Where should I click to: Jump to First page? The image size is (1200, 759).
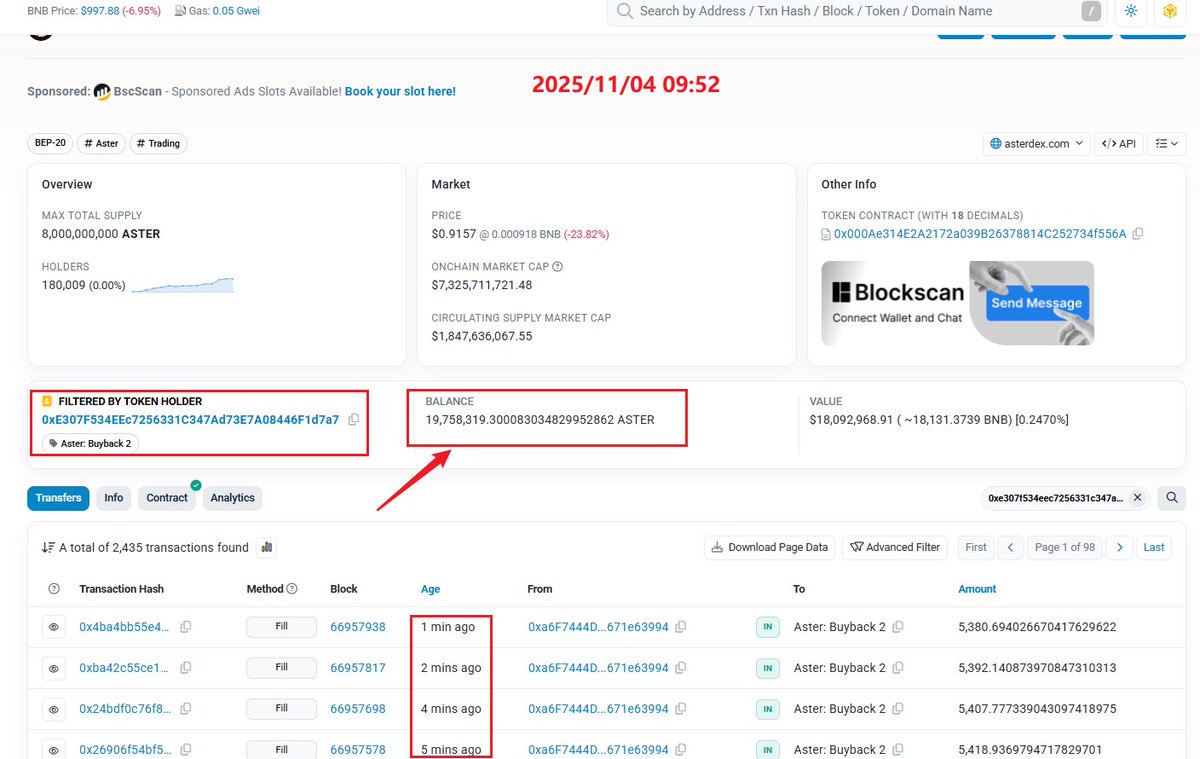tap(976, 547)
